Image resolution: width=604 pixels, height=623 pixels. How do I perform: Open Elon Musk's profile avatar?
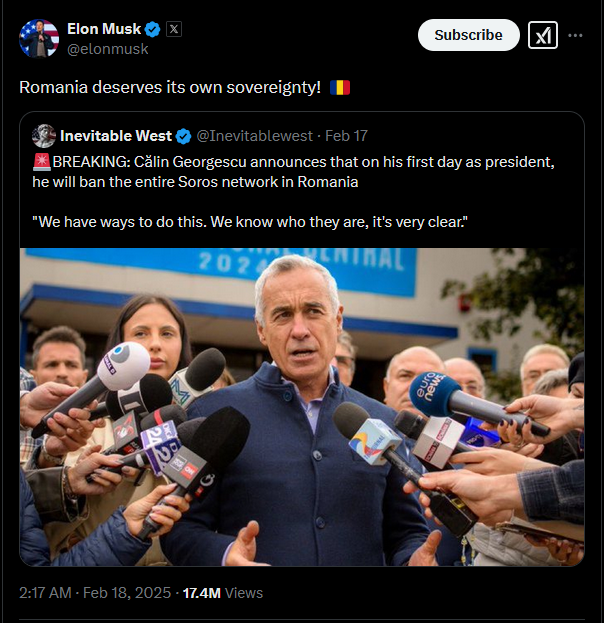[39, 39]
